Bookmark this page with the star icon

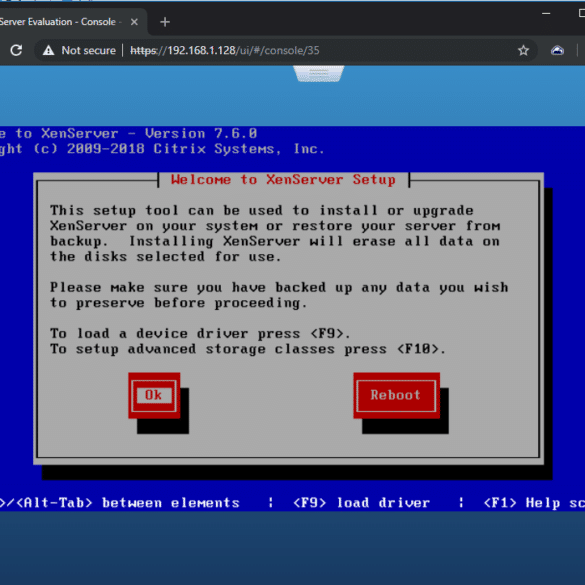pos(523,50)
